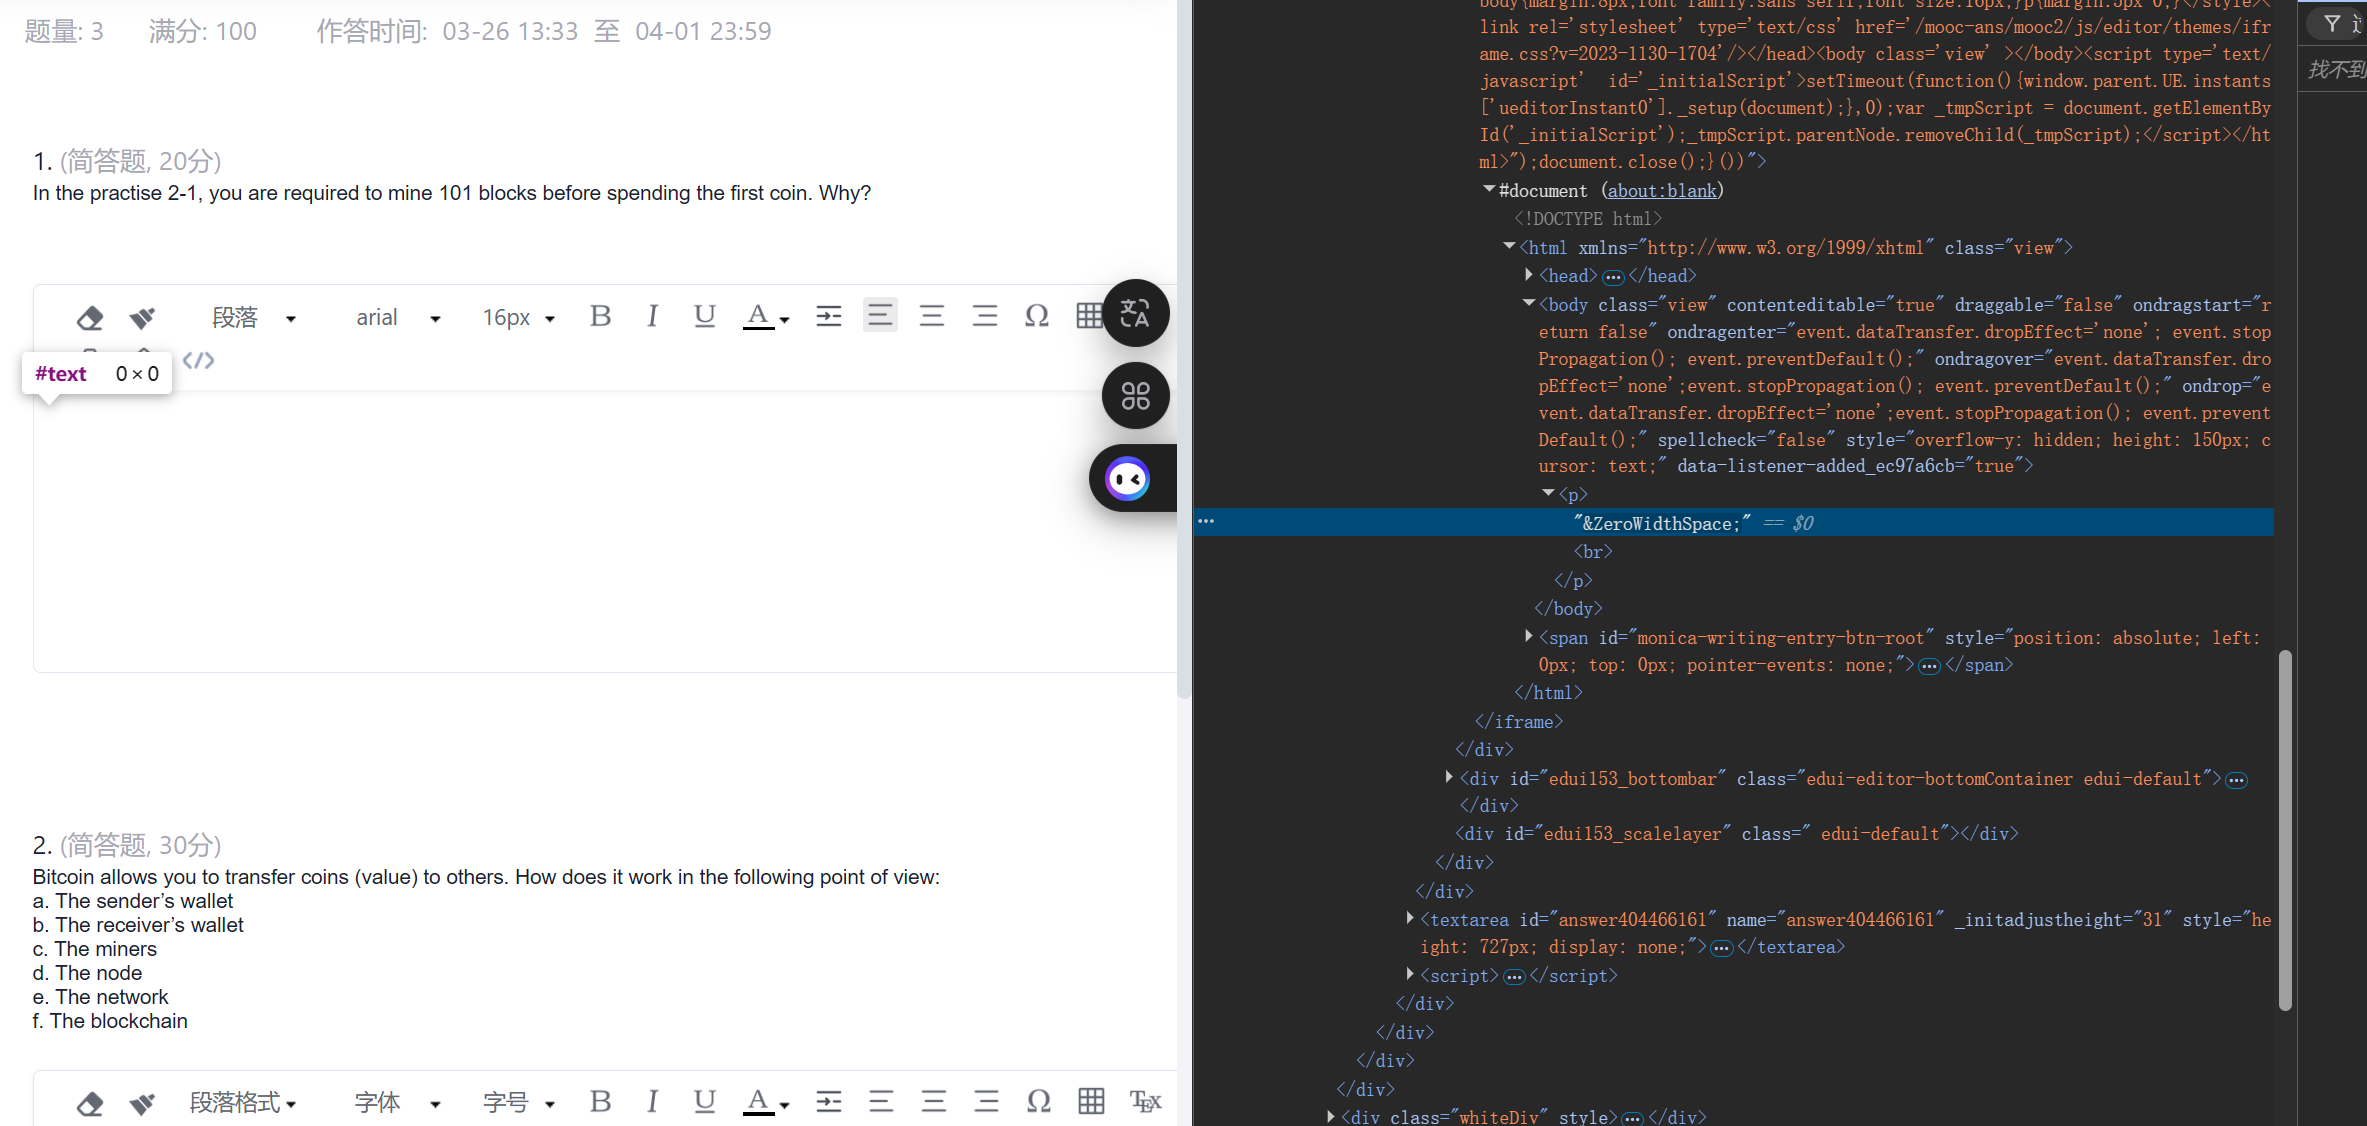Viewport: 2367px width, 1126px height.
Task: Click the LaTeX formula icon in second editor
Action: click(x=1145, y=1102)
